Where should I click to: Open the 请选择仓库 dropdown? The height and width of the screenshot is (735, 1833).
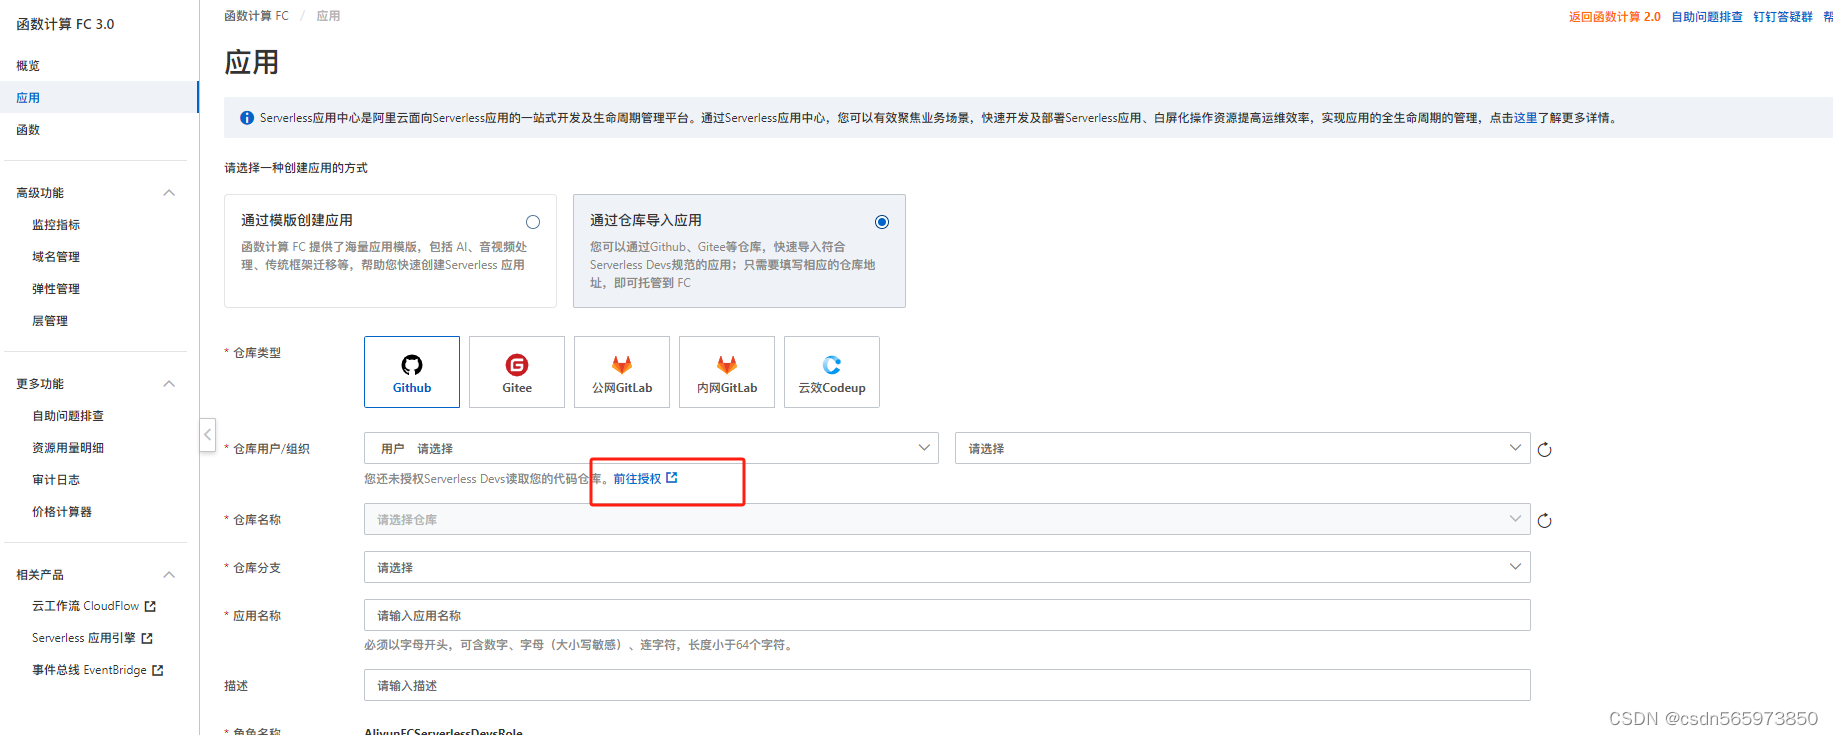(947, 519)
